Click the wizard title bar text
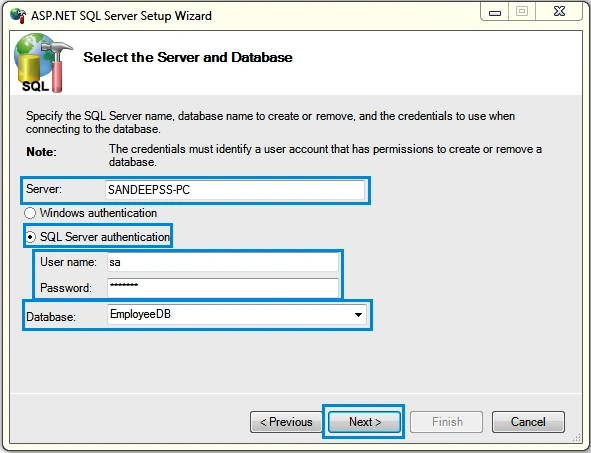 pyautogui.click(x=121, y=16)
